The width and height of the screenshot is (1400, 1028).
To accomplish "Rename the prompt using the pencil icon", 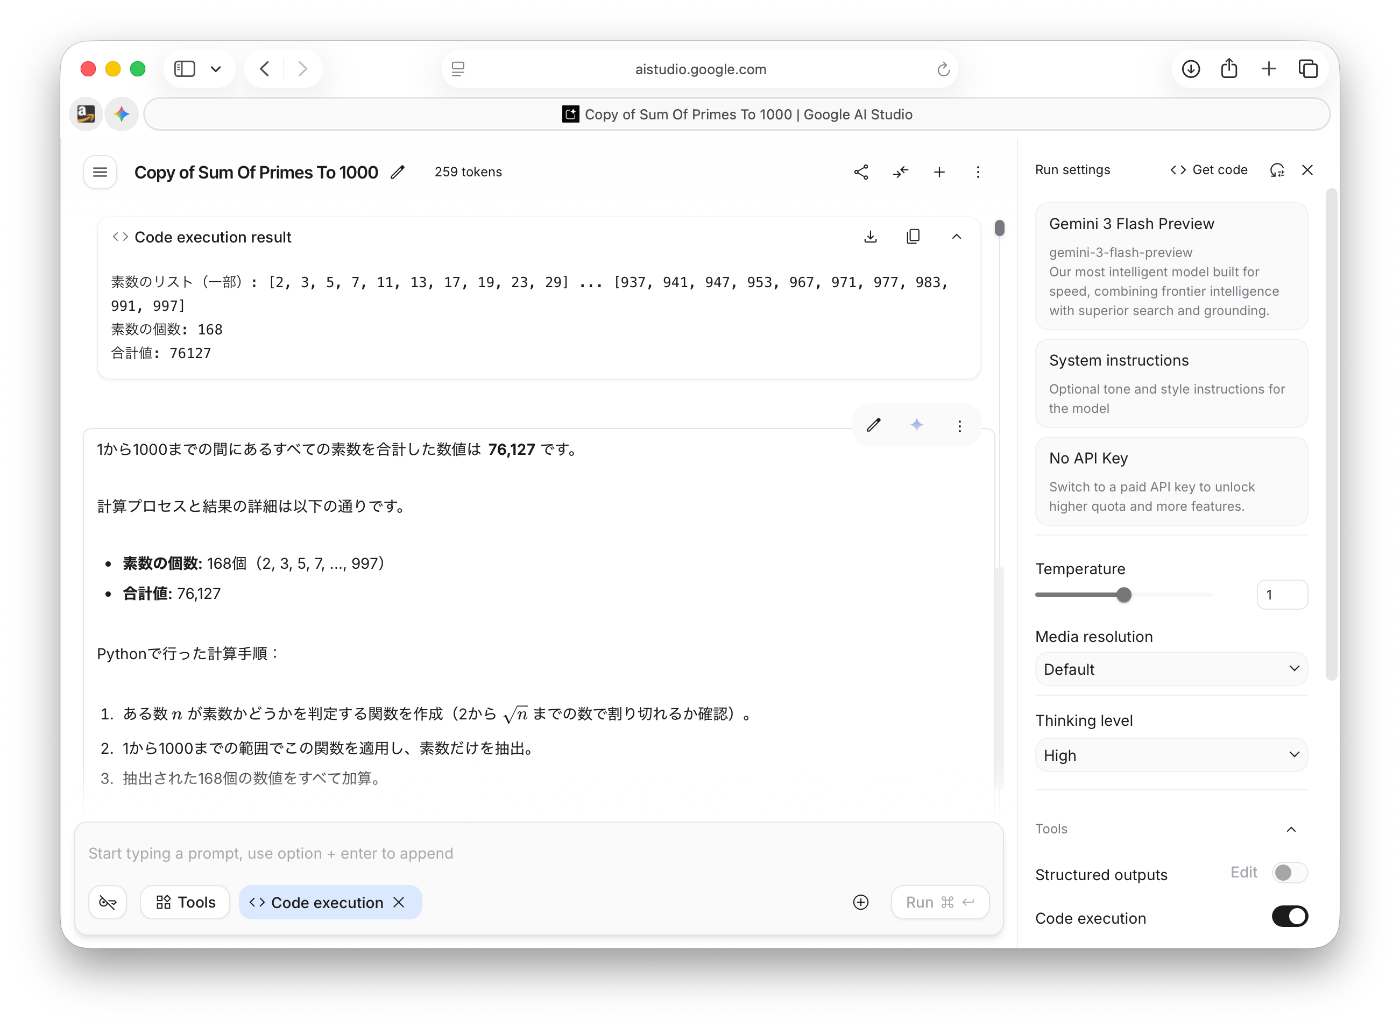I will click(397, 172).
